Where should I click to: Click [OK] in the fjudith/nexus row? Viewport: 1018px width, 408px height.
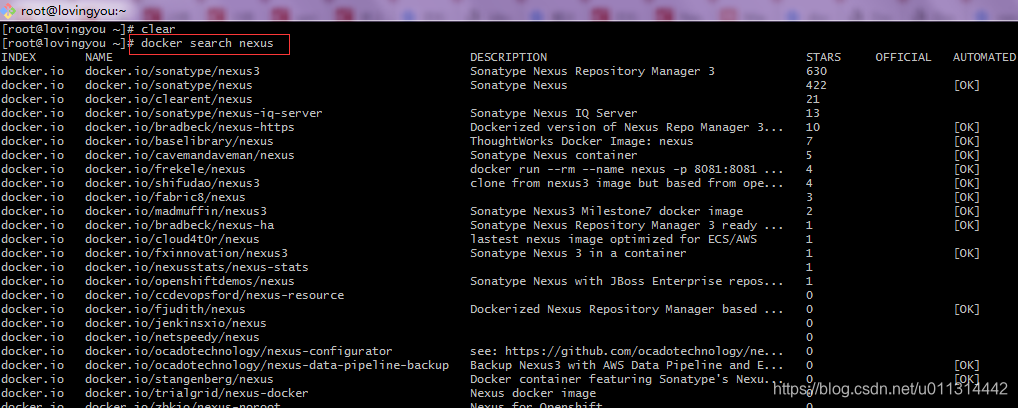point(966,309)
